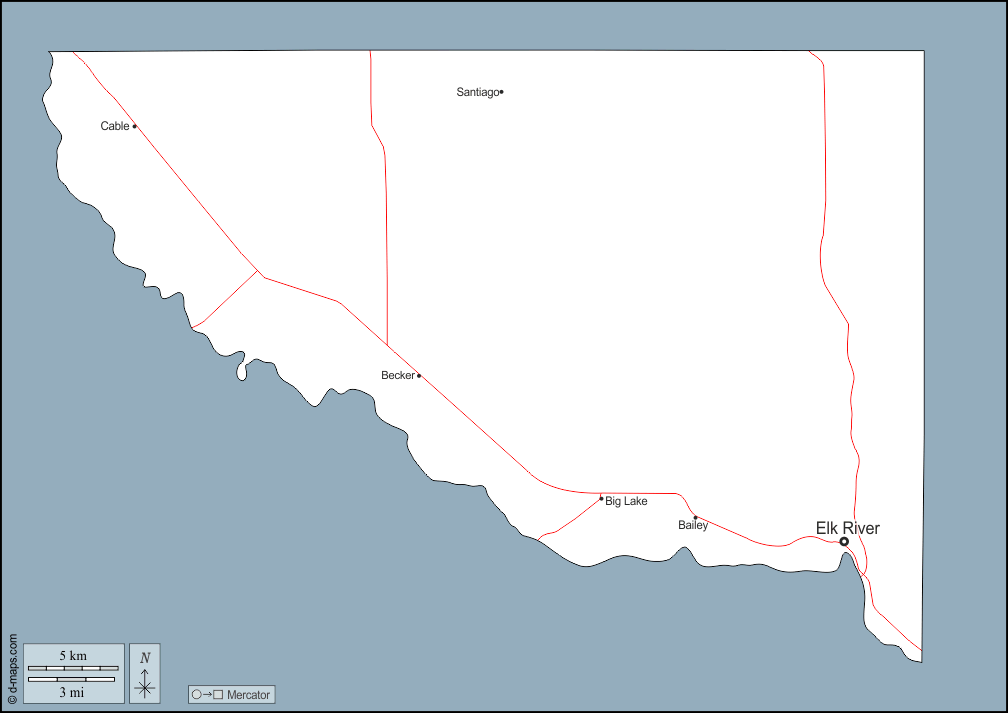Click the 5 km scale text
Image resolution: width=1008 pixels, height=713 pixels.
(x=73, y=656)
